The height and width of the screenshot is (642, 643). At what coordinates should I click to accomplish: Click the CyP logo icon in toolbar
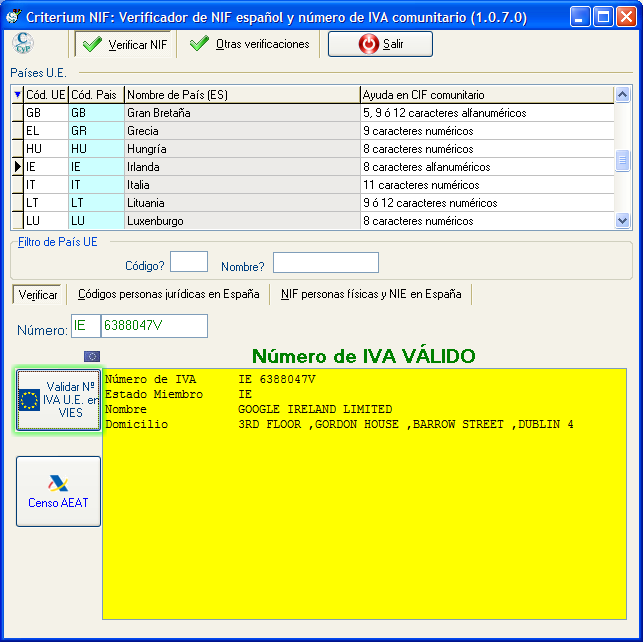[x=23, y=43]
